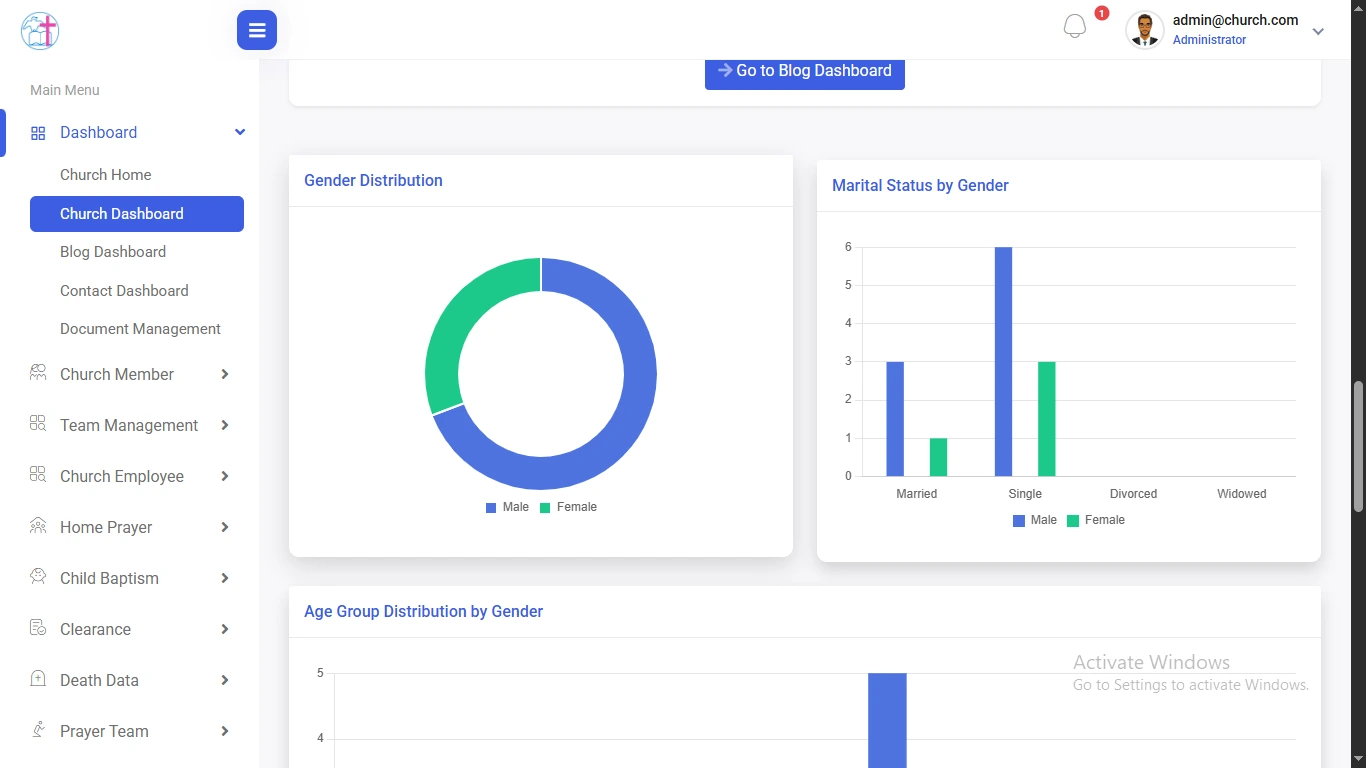The image size is (1366, 768).
Task: Select the Clearance document icon
Action: pos(38,628)
